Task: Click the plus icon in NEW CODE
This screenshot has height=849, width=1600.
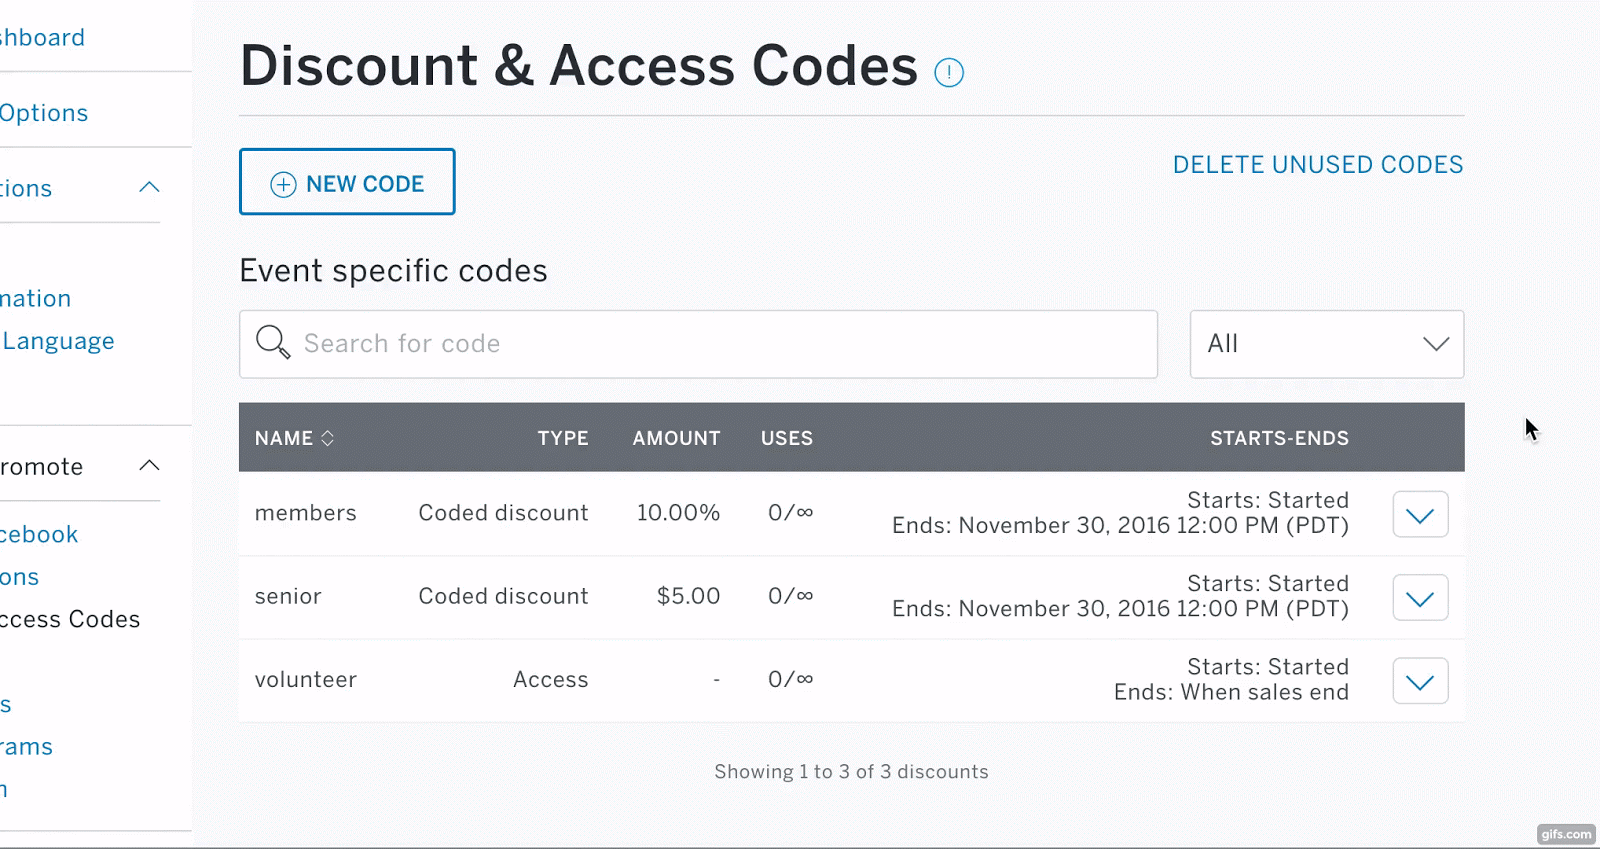Action: click(284, 184)
